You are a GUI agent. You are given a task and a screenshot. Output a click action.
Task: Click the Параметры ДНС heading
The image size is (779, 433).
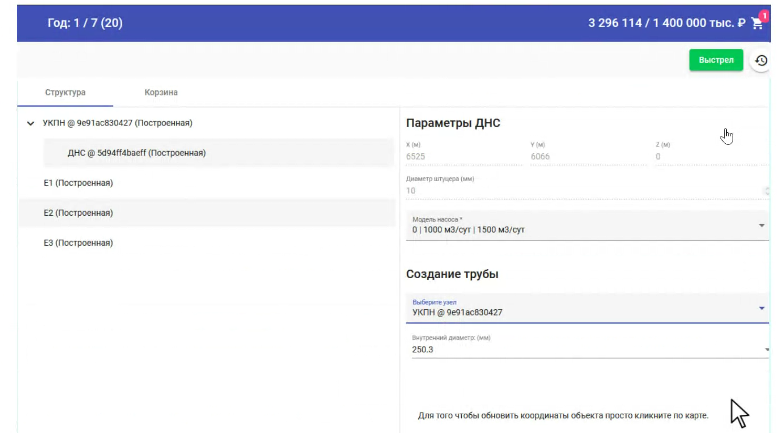(x=453, y=123)
